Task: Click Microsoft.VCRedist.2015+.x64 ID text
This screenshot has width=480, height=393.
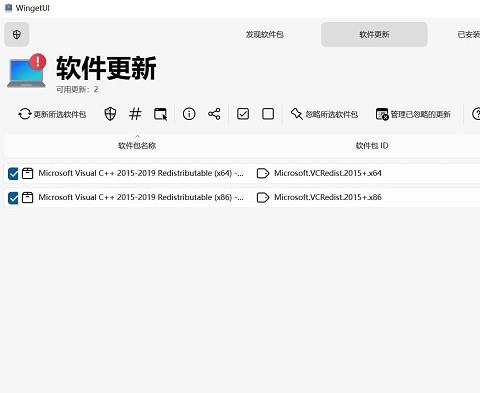Action: tap(328, 173)
